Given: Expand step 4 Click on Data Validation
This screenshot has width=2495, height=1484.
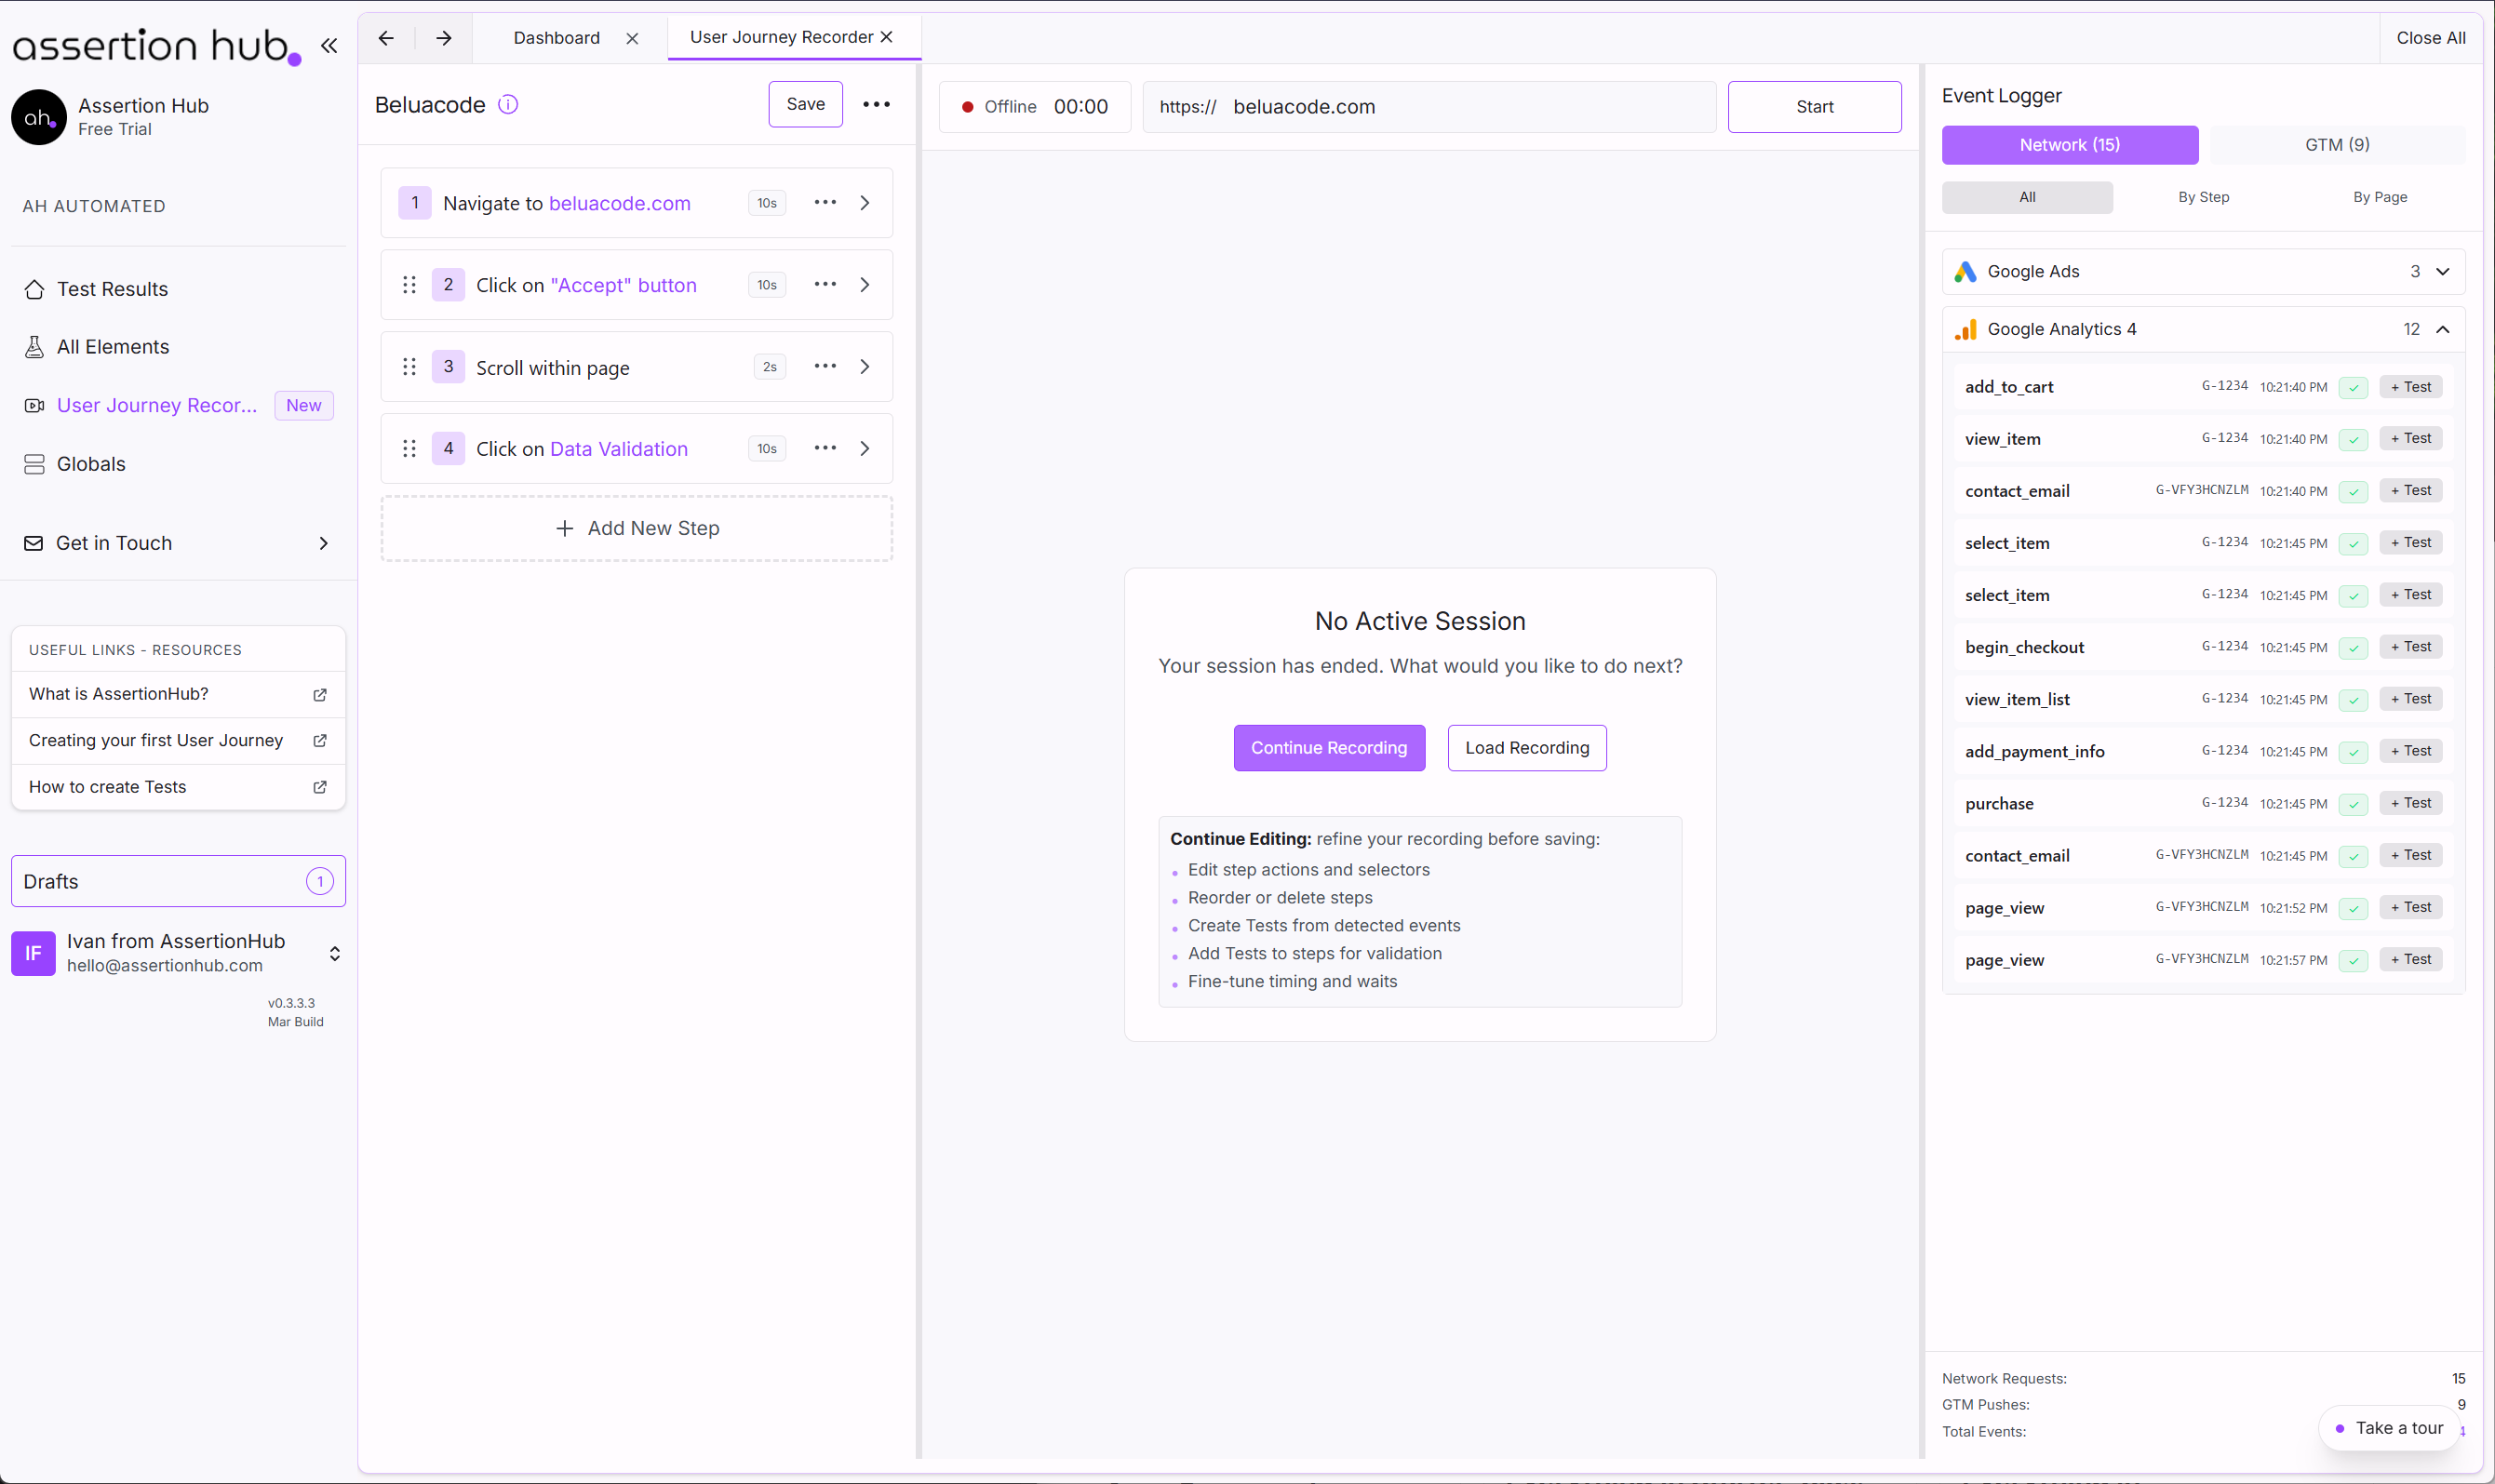Looking at the screenshot, I should tap(865, 449).
